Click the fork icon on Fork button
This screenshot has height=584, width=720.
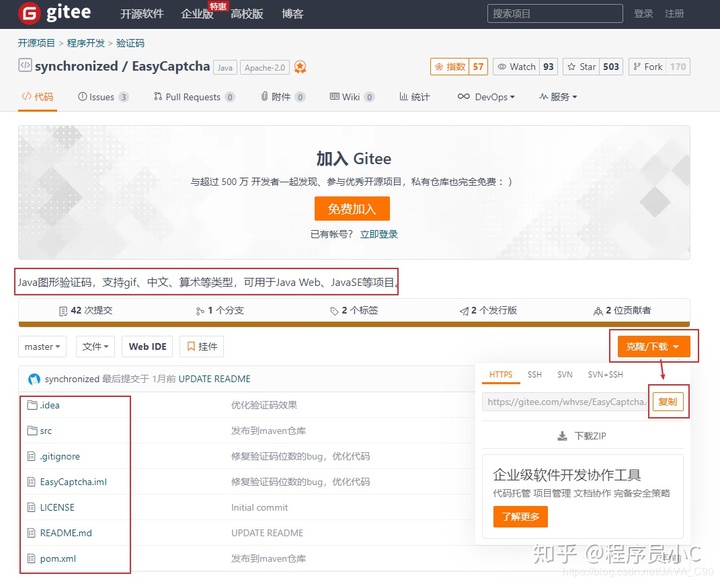tap(637, 67)
